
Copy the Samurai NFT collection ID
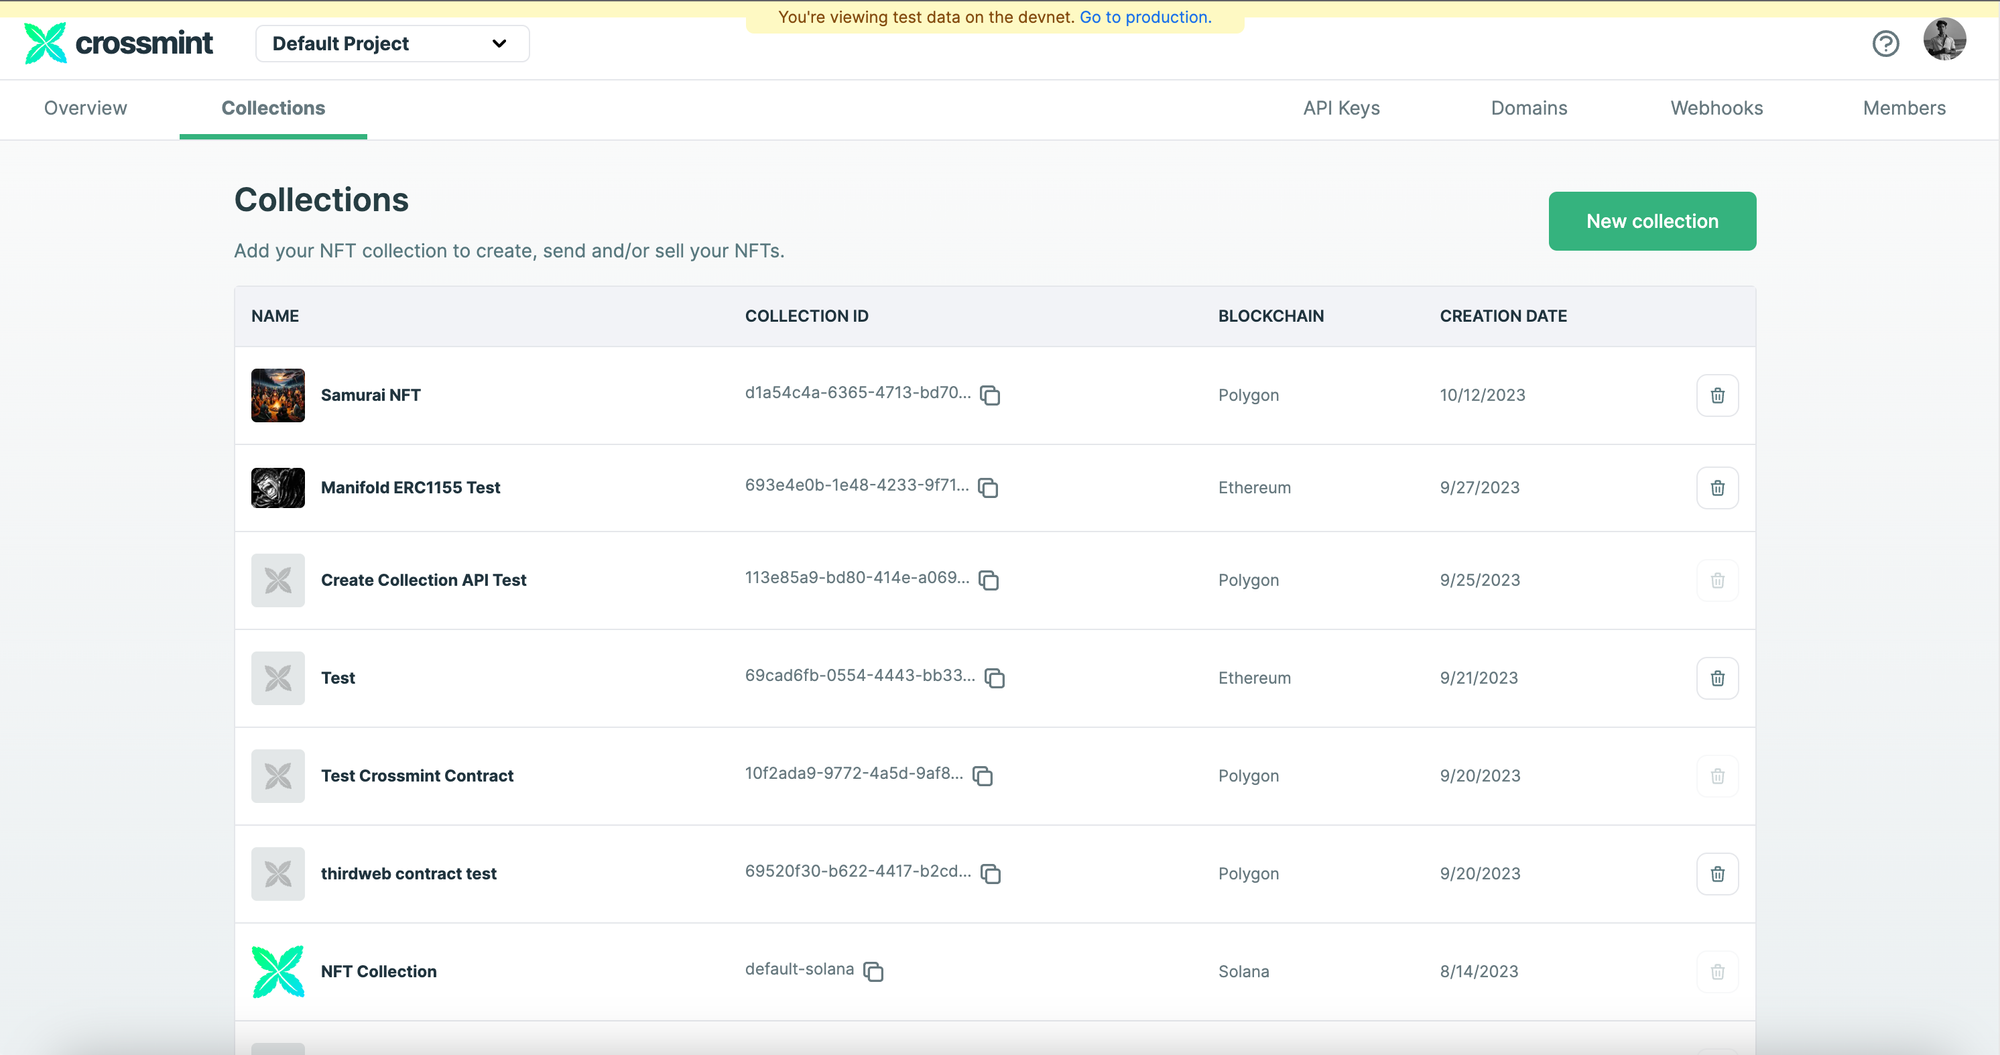(x=990, y=395)
